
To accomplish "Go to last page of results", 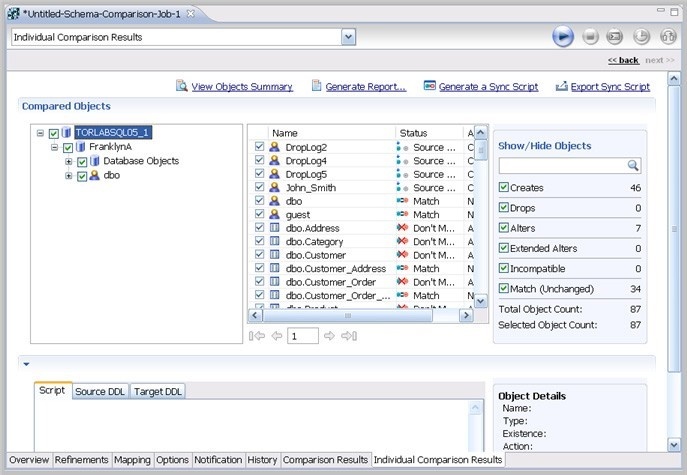I will click(349, 336).
